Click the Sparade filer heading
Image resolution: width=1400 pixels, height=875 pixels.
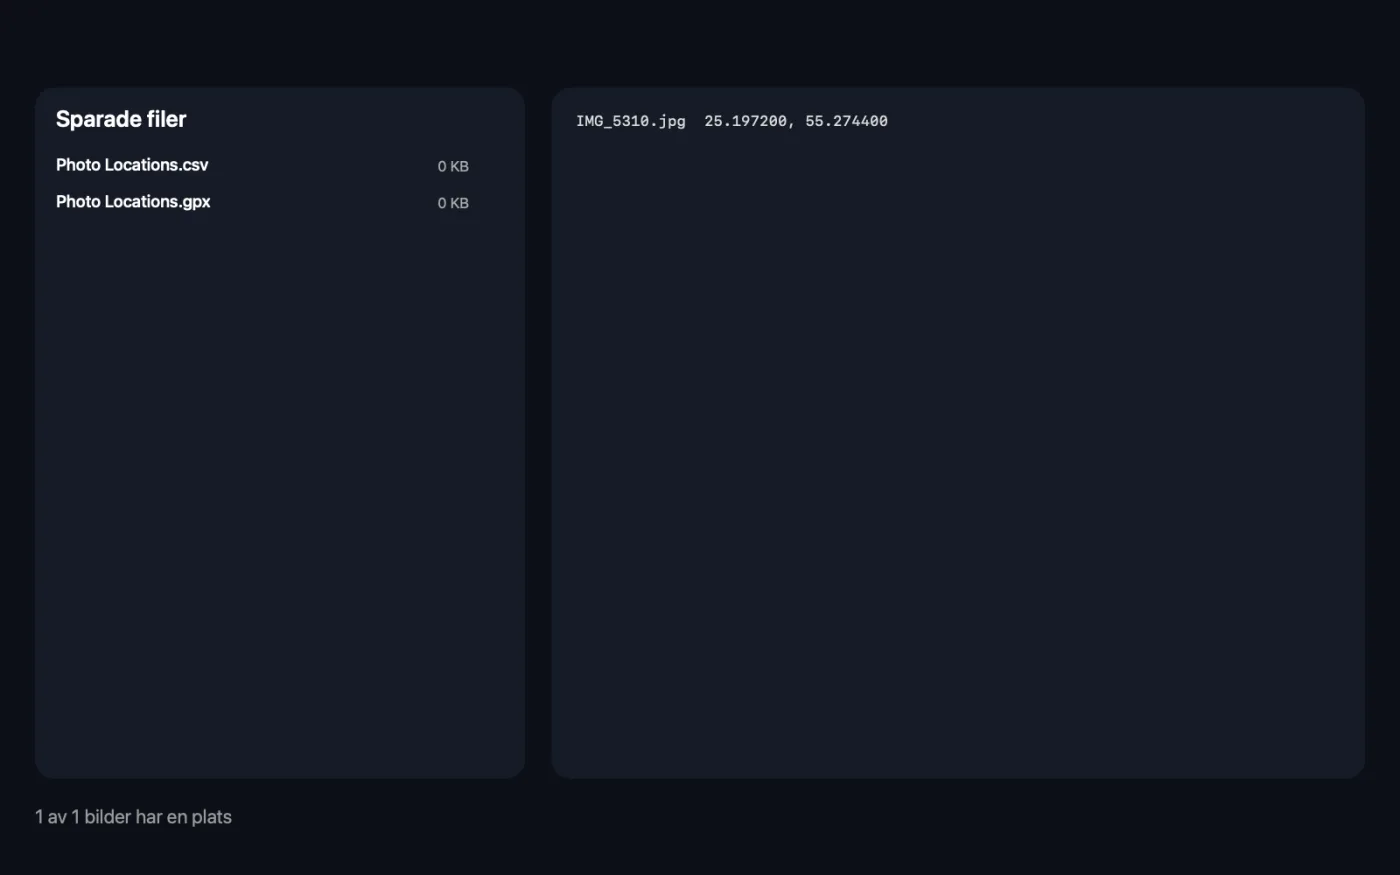pyautogui.click(x=121, y=119)
